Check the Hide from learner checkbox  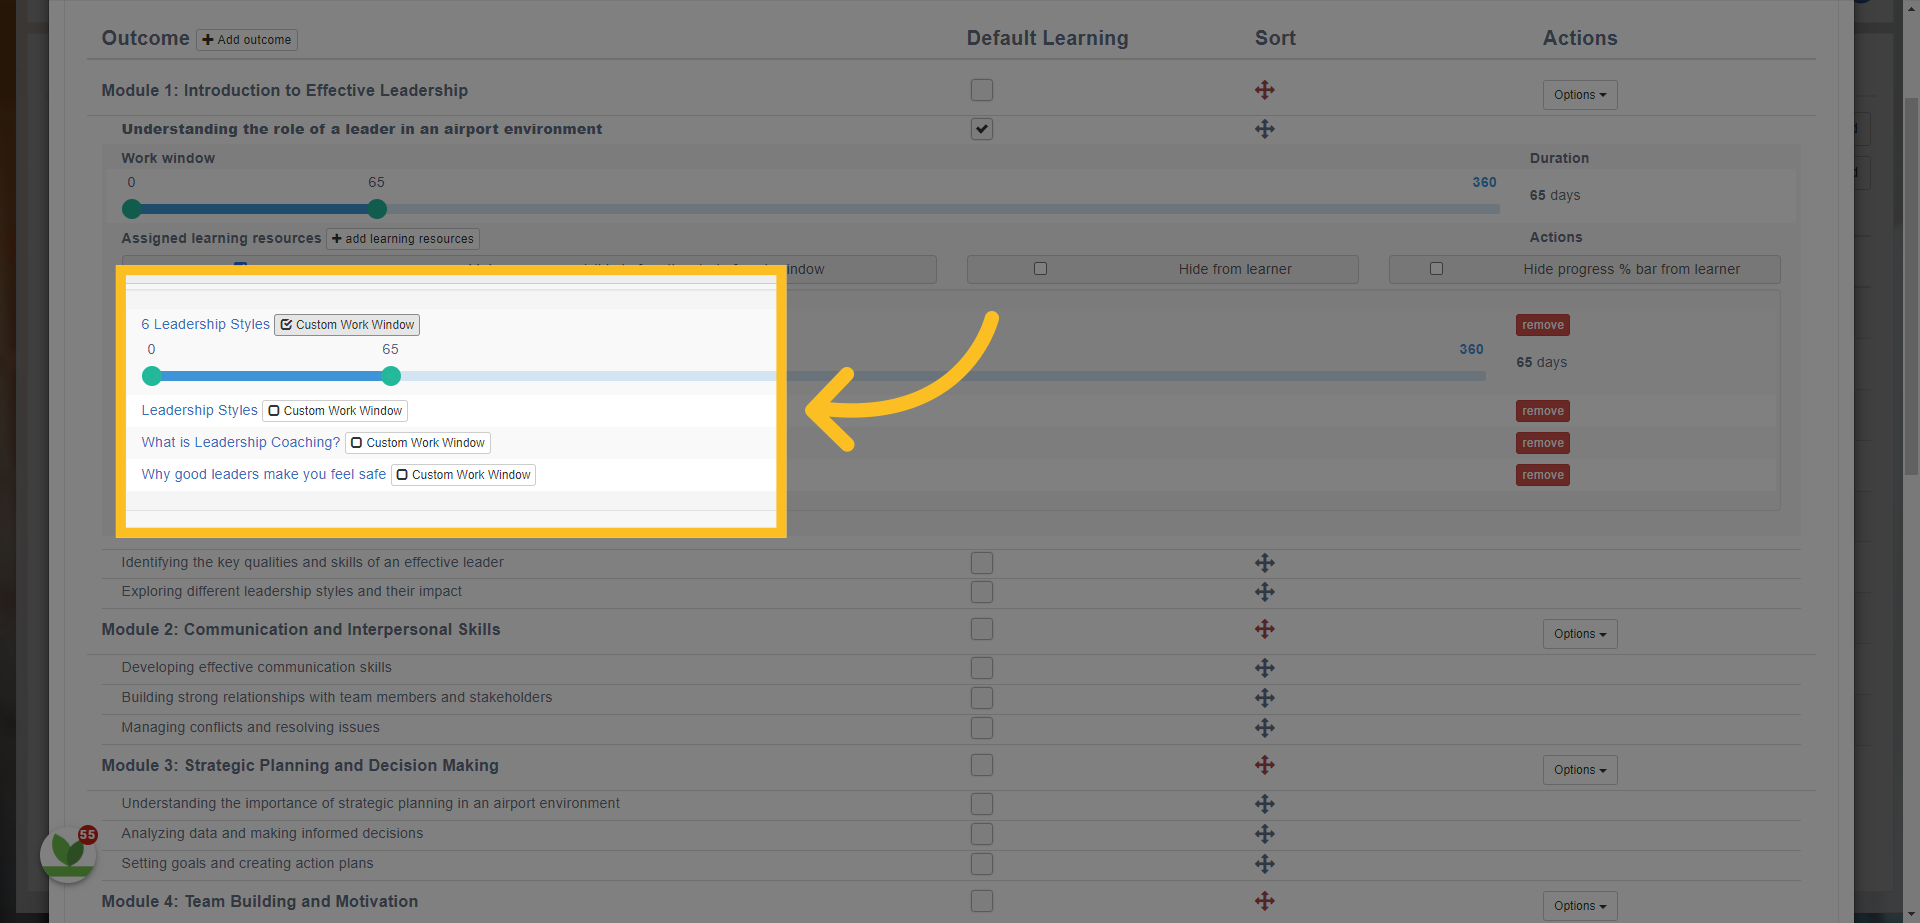(1040, 269)
